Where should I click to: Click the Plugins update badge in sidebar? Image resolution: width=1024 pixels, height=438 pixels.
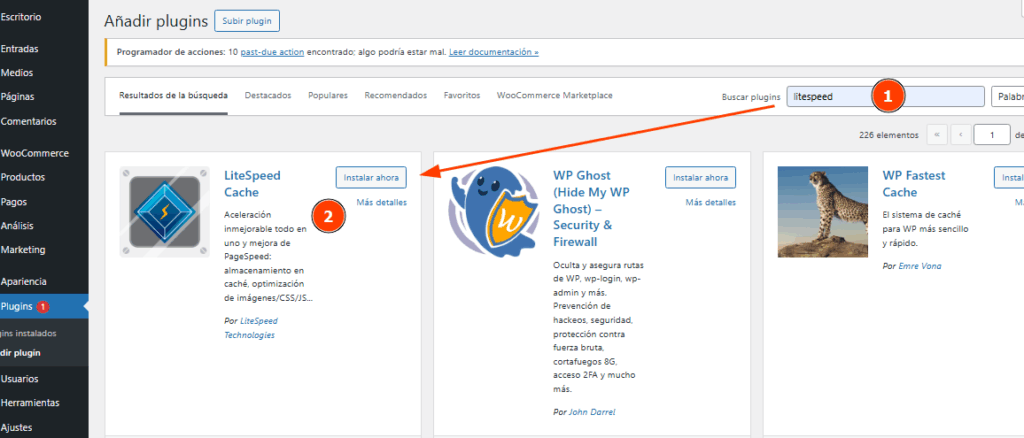pyautogui.click(x=43, y=306)
